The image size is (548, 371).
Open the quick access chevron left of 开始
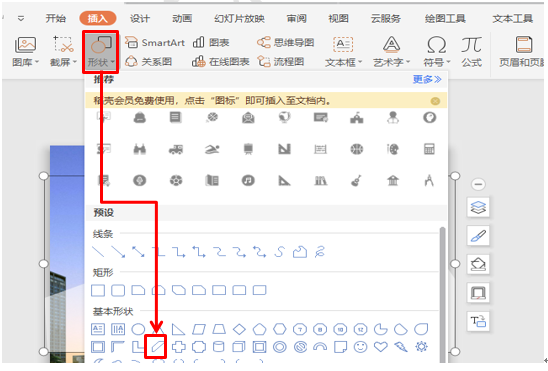21,19
